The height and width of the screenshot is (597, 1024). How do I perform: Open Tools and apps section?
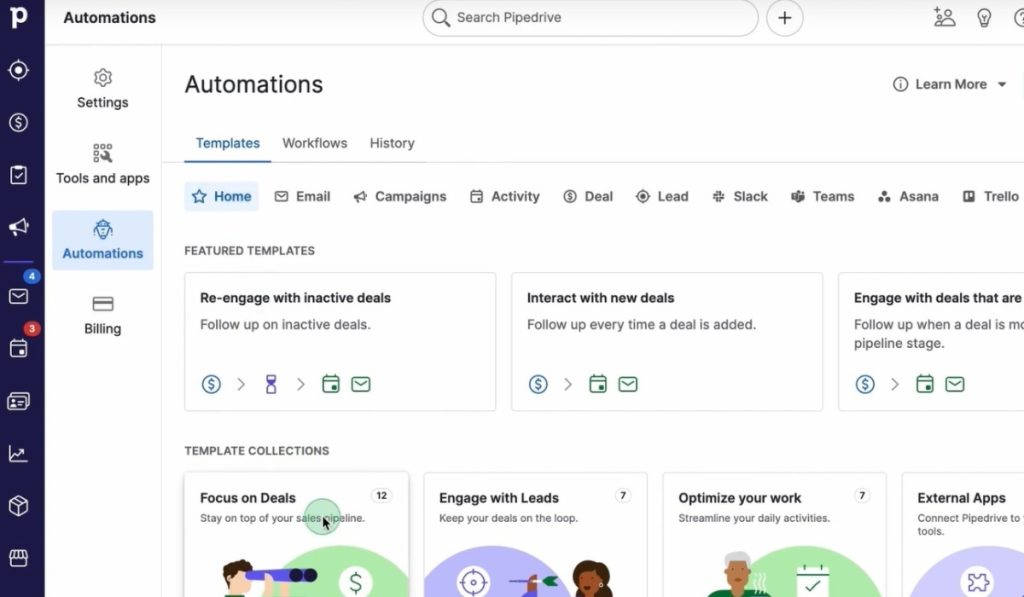point(103,165)
